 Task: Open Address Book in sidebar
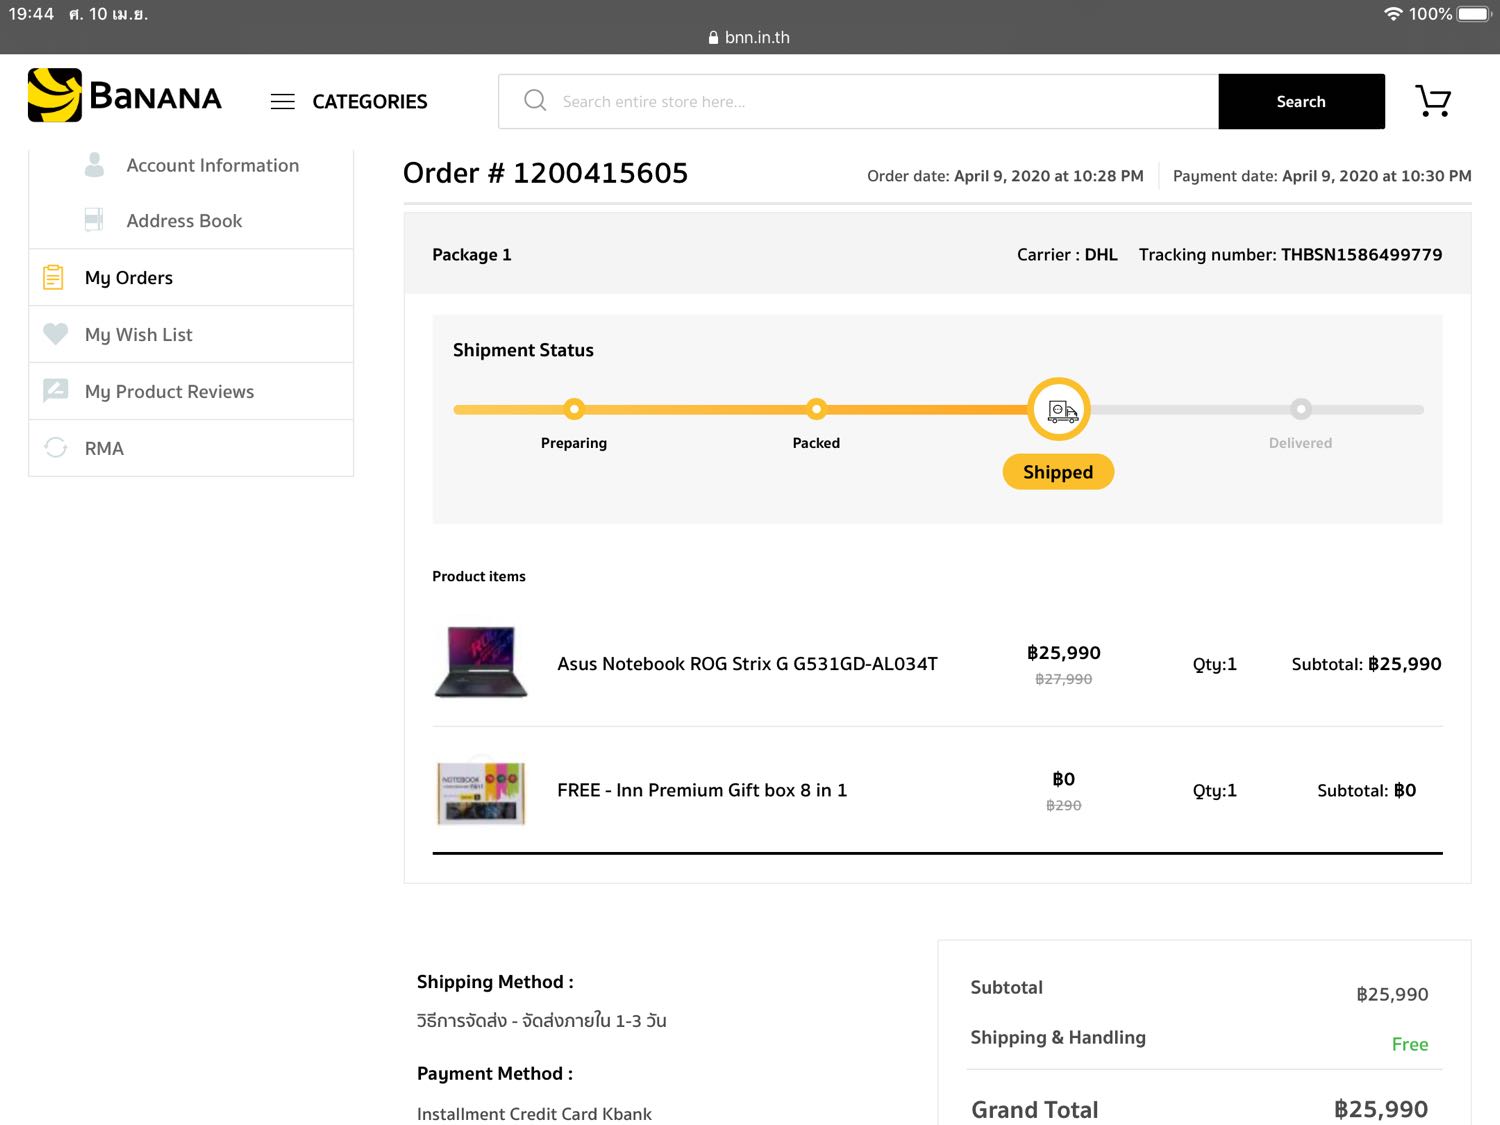click(184, 221)
